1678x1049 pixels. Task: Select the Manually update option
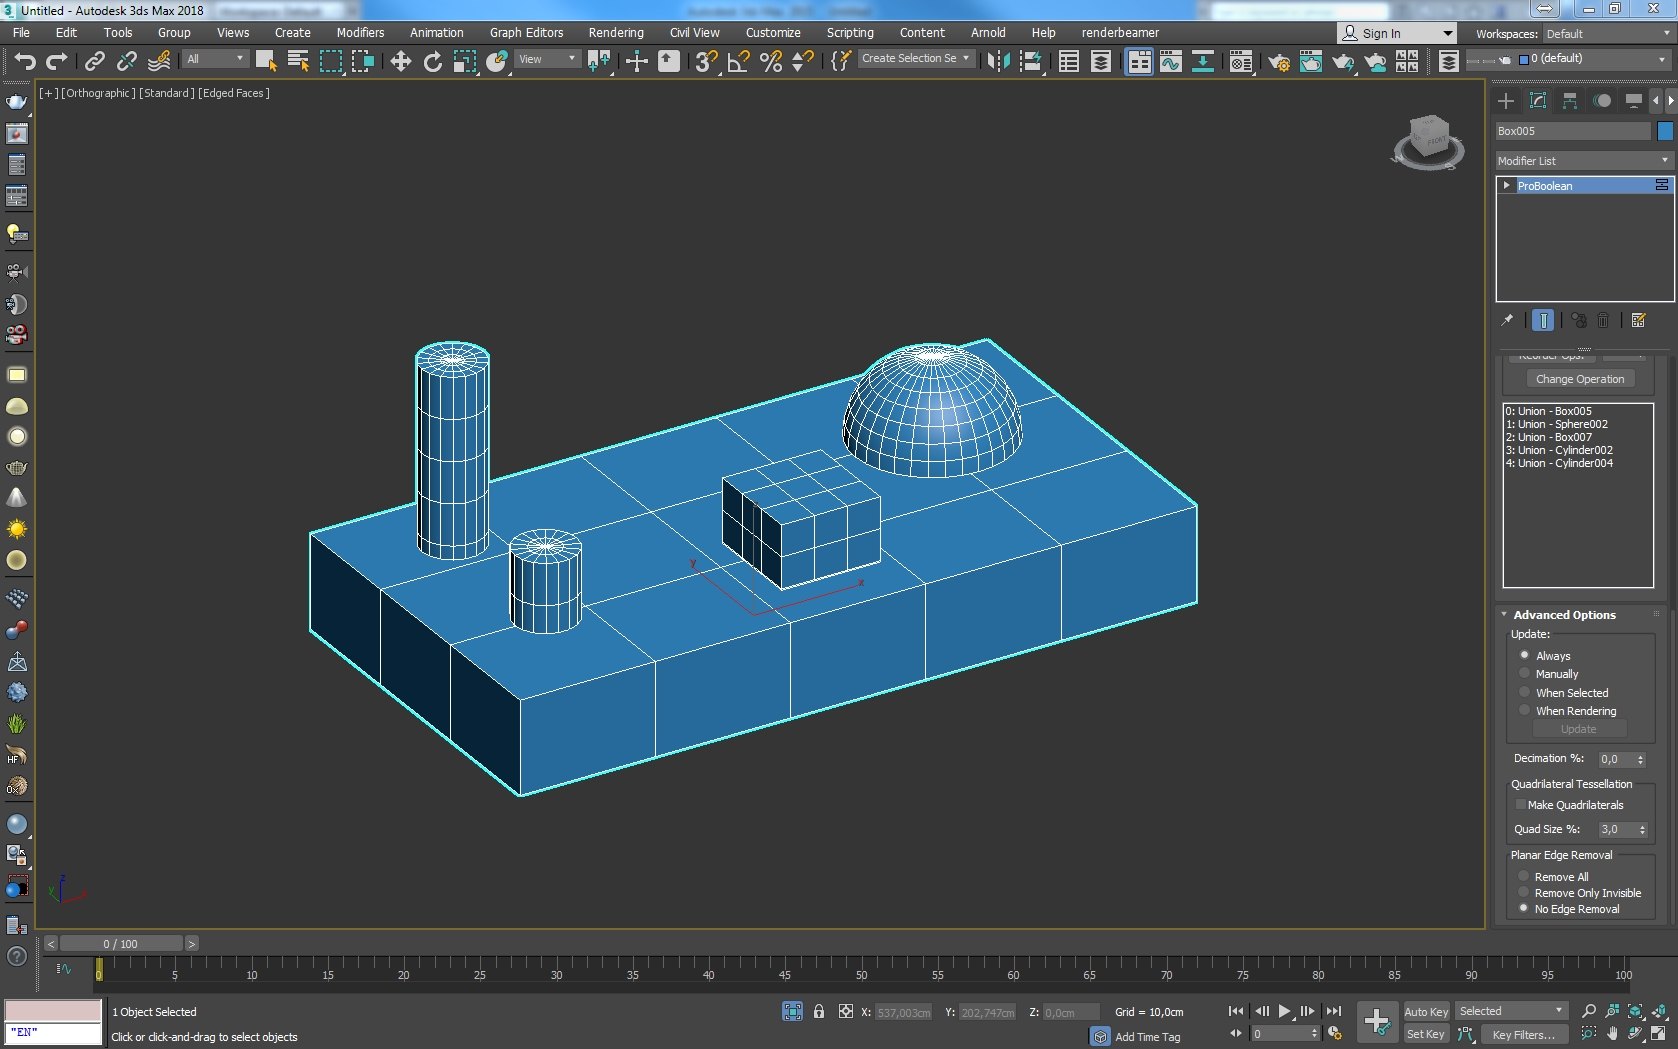(1525, 673)
